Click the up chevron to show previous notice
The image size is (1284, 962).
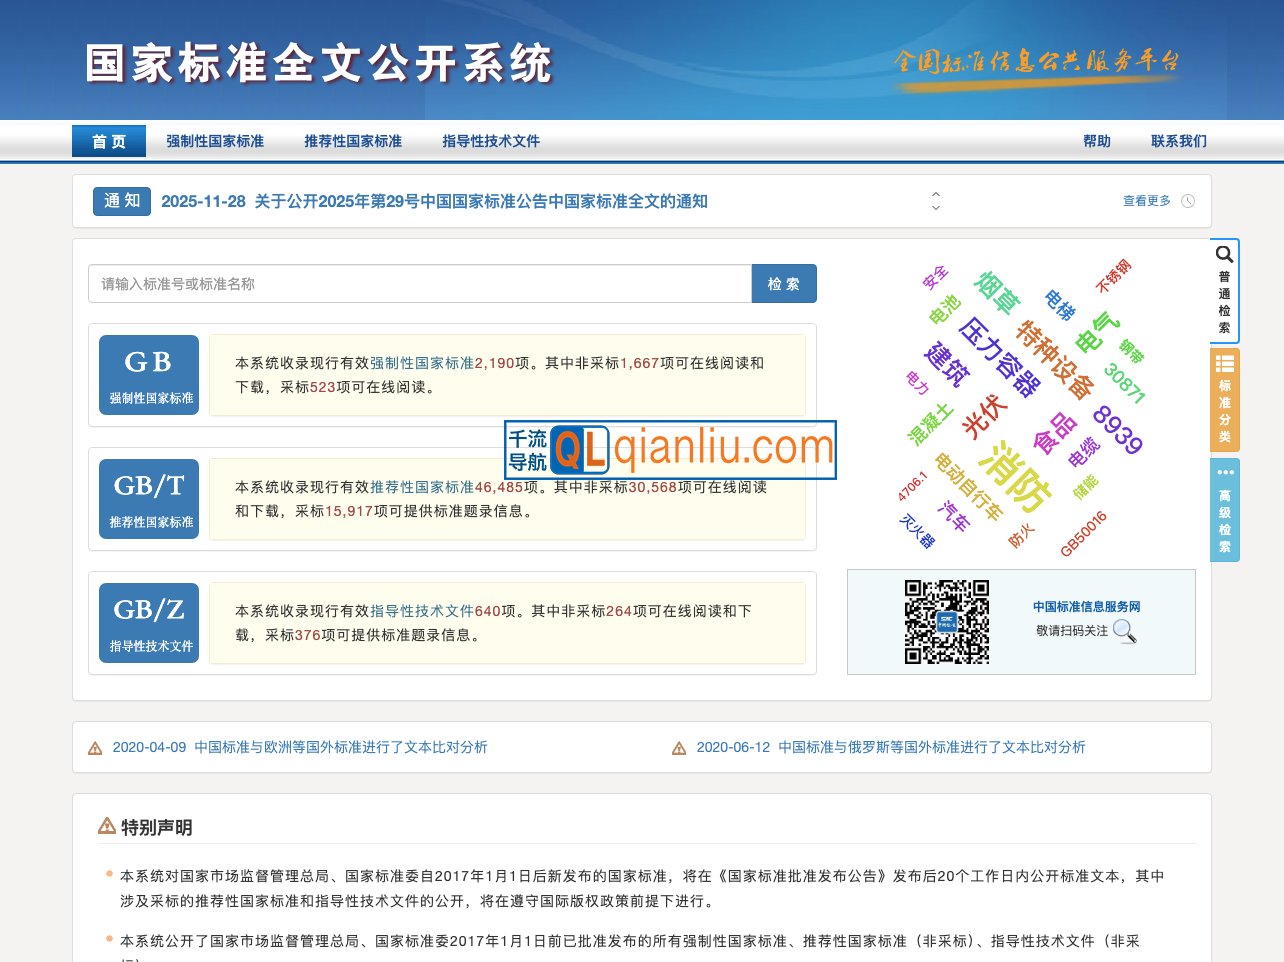click(x=935, y=194)
